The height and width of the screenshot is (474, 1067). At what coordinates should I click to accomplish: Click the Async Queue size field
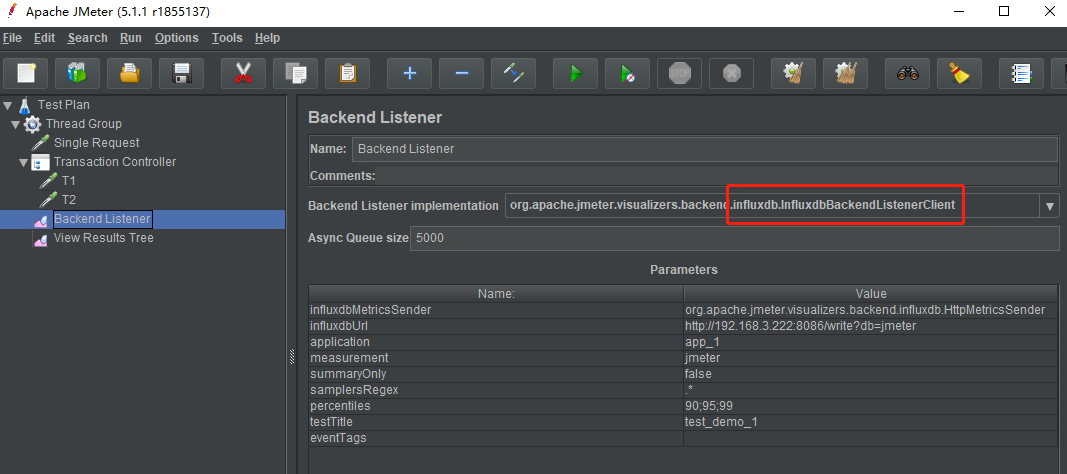click(x=734, y=238)
